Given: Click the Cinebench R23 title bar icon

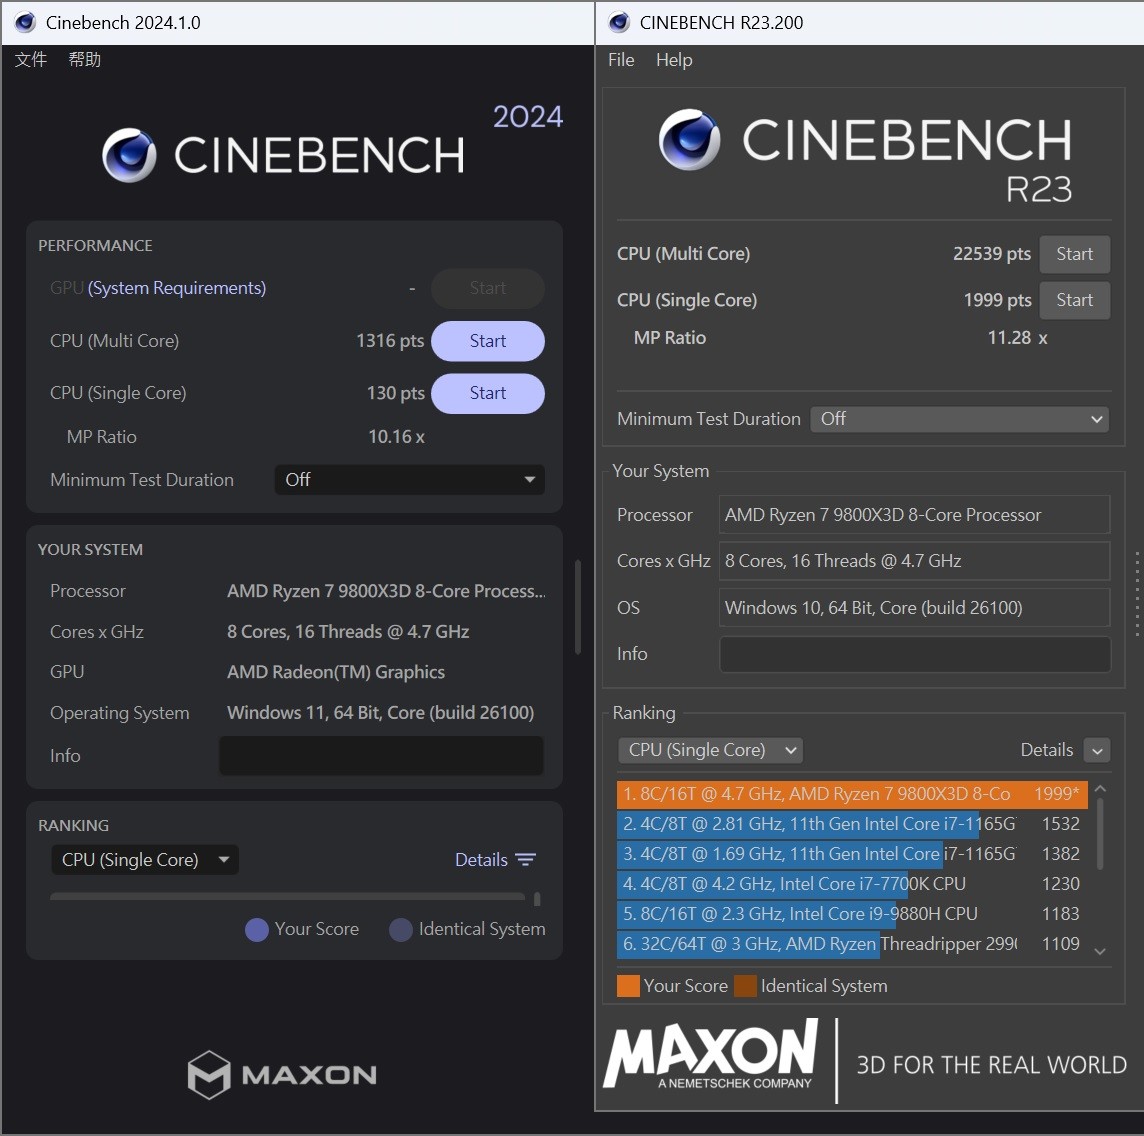Looking at the screenshot, I should pos(619,22).
